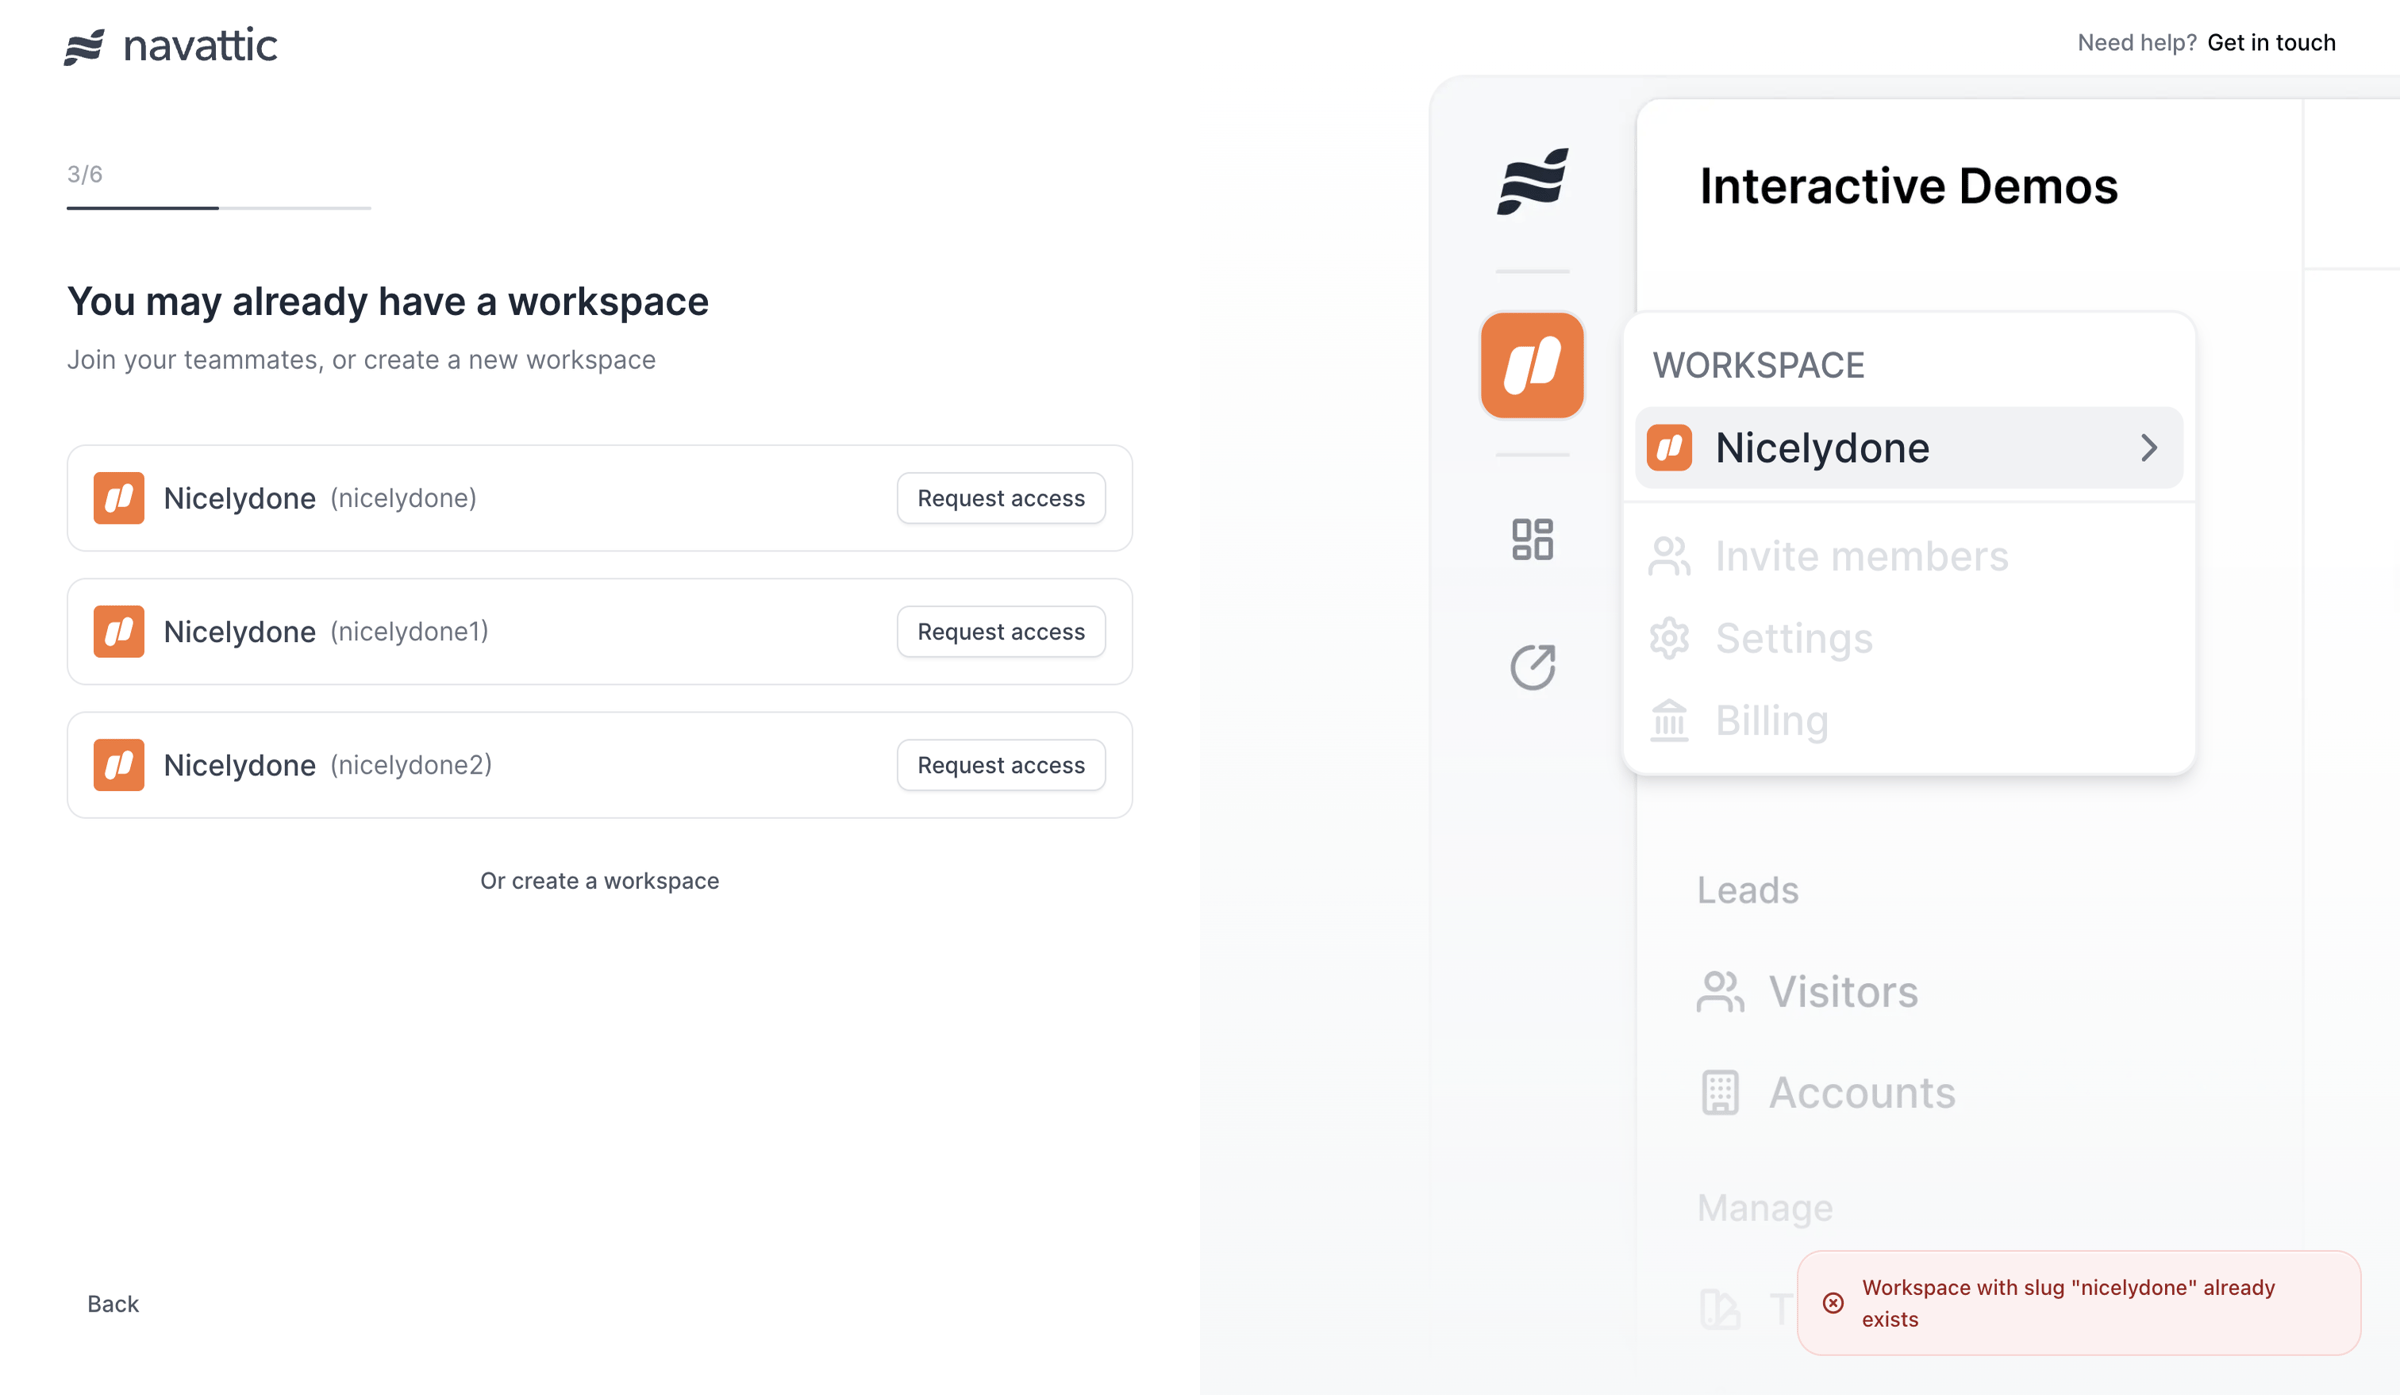2400x1395 pixels.
Task: Click the Nicelydone logo in the nicelydone row
Action: (119, 498)
